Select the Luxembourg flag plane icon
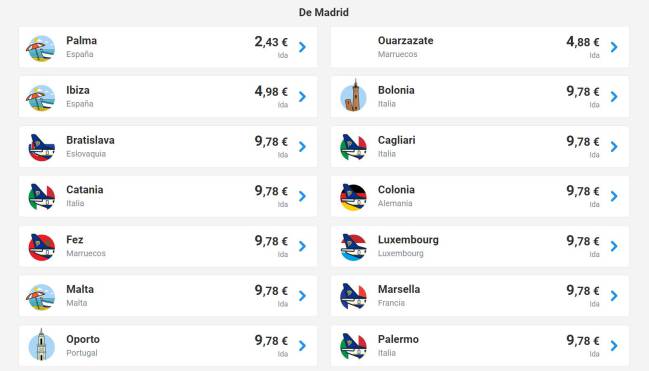 tap(353, 247)
